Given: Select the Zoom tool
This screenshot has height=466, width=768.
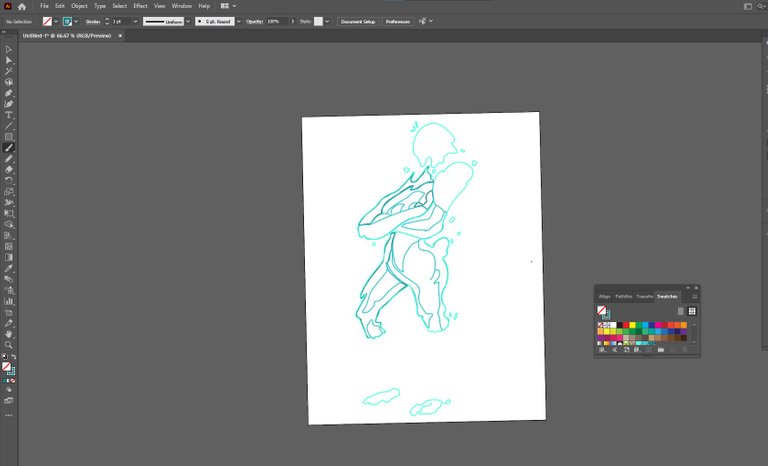Looking at the screenshot, I should pos(8,345).
